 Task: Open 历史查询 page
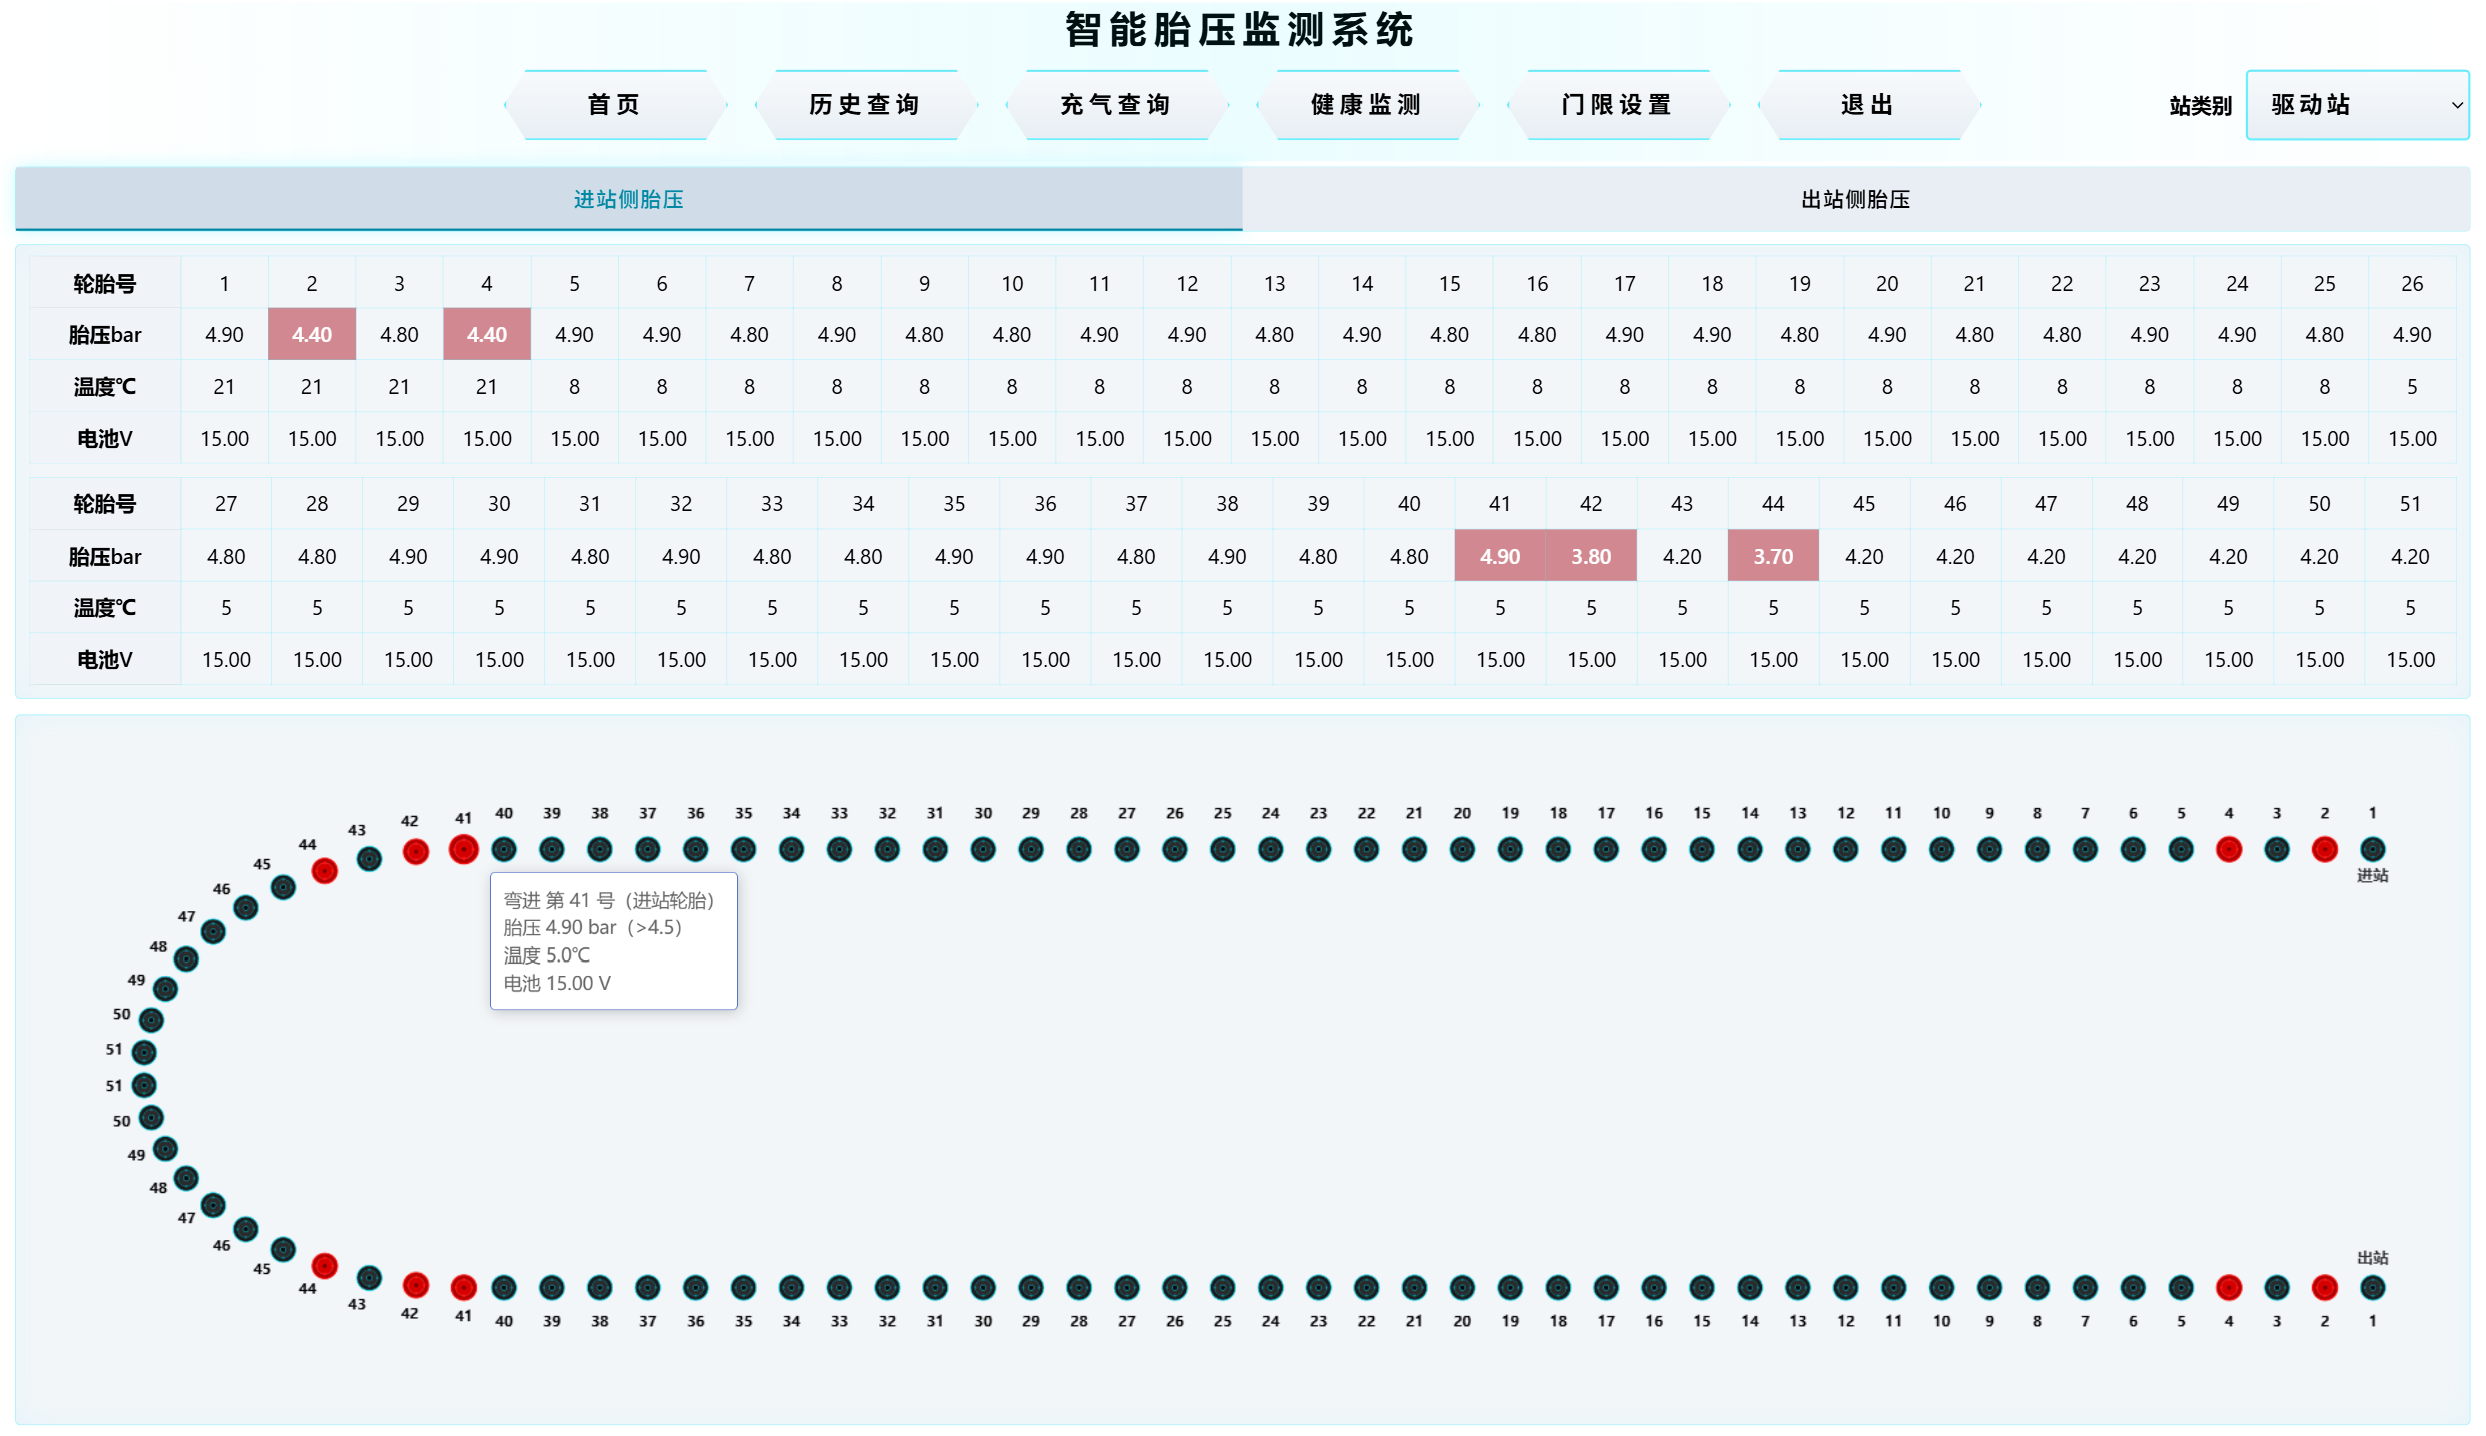point(865,105)
